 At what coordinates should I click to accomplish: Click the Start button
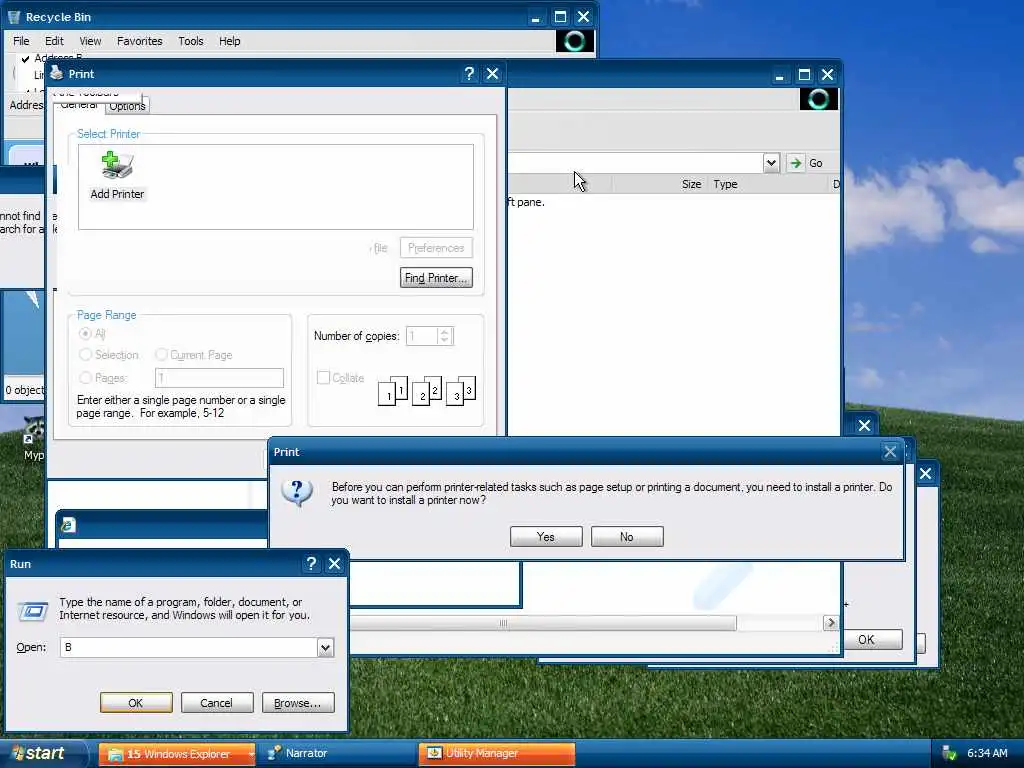(43, 754)
